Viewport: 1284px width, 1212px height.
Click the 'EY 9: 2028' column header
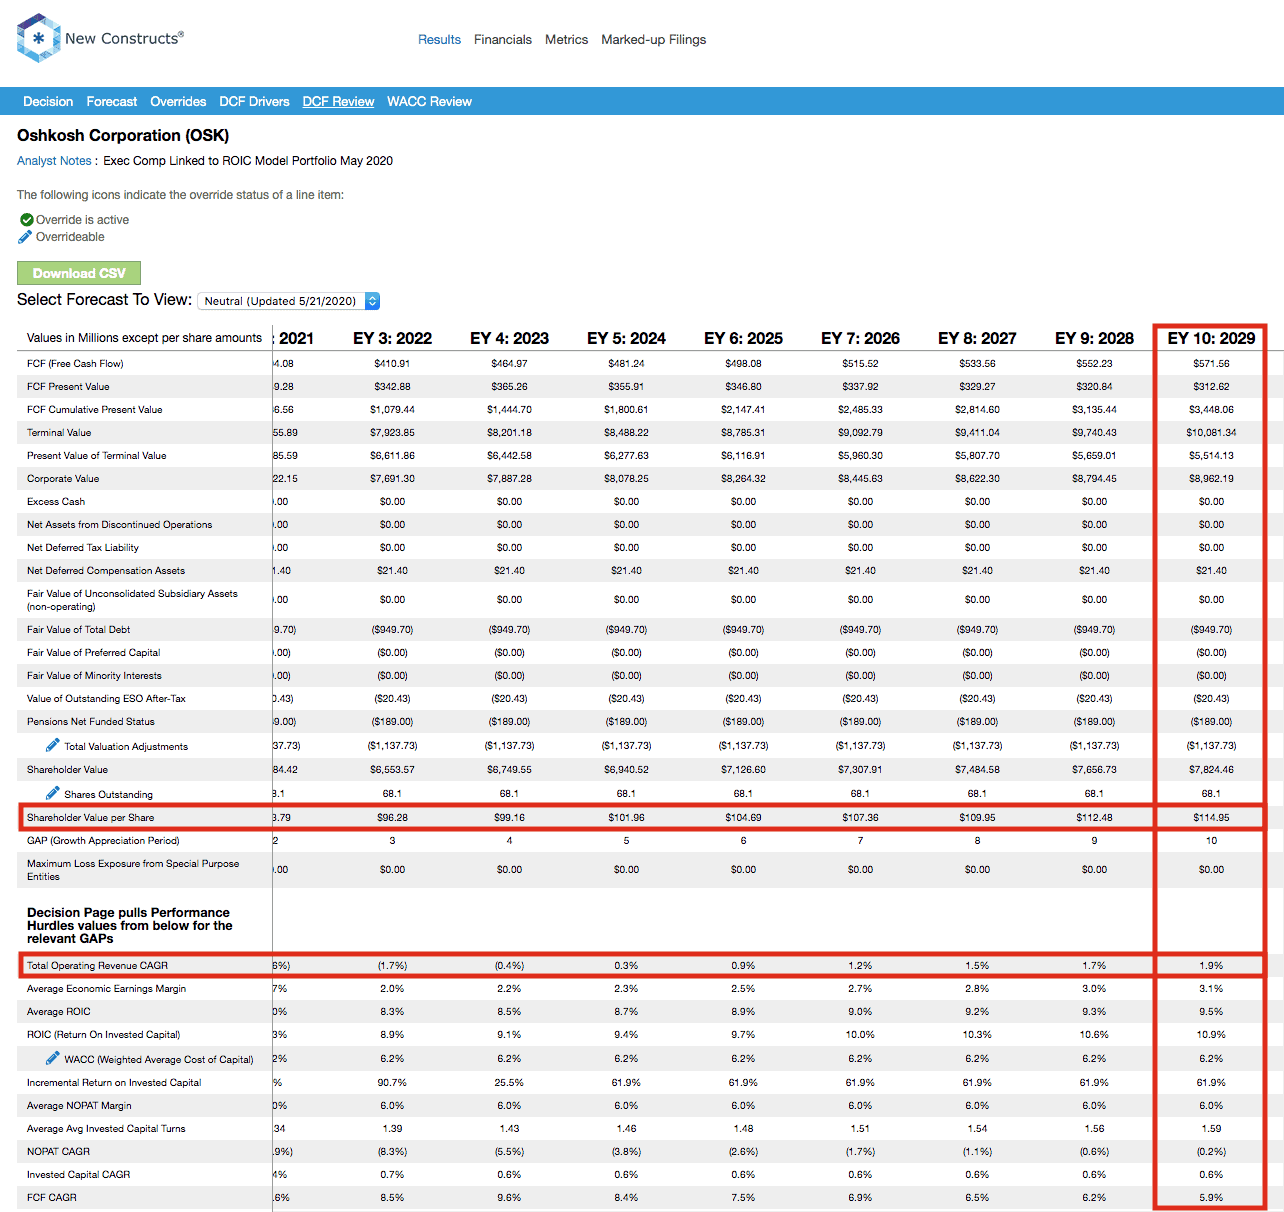pos(1094,338)
